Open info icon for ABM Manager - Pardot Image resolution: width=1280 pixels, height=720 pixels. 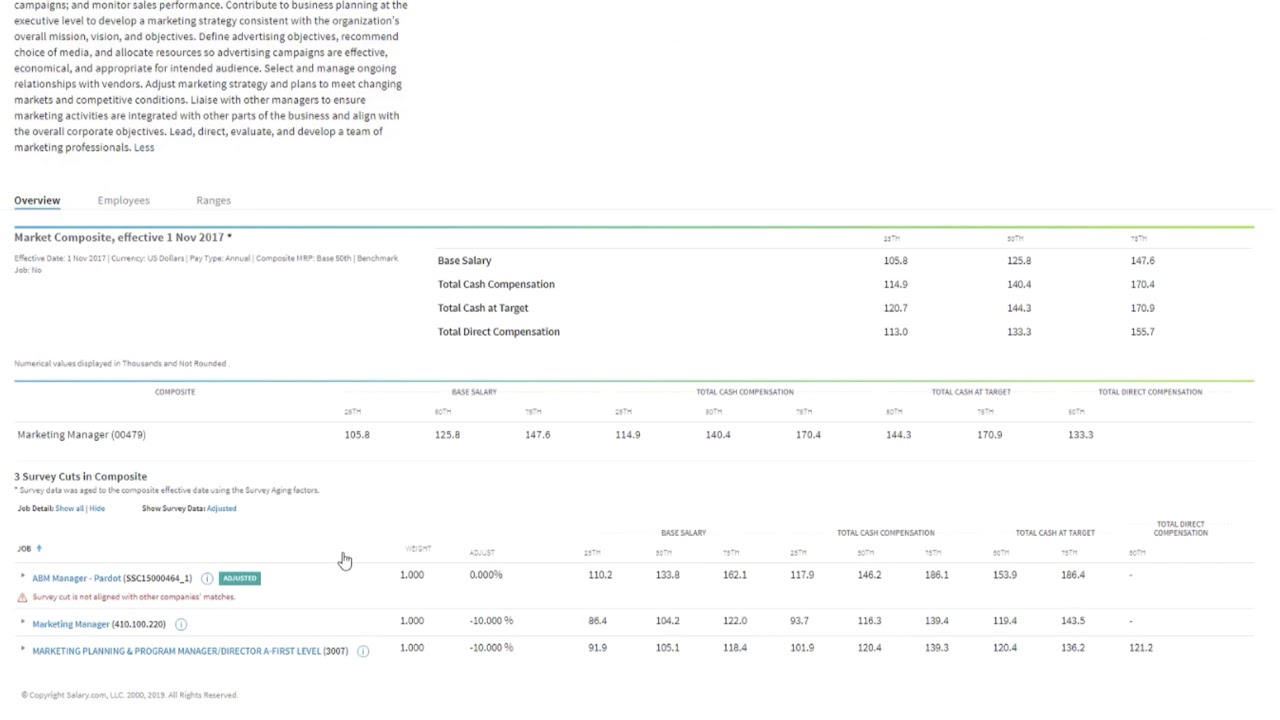coord(207,578)
